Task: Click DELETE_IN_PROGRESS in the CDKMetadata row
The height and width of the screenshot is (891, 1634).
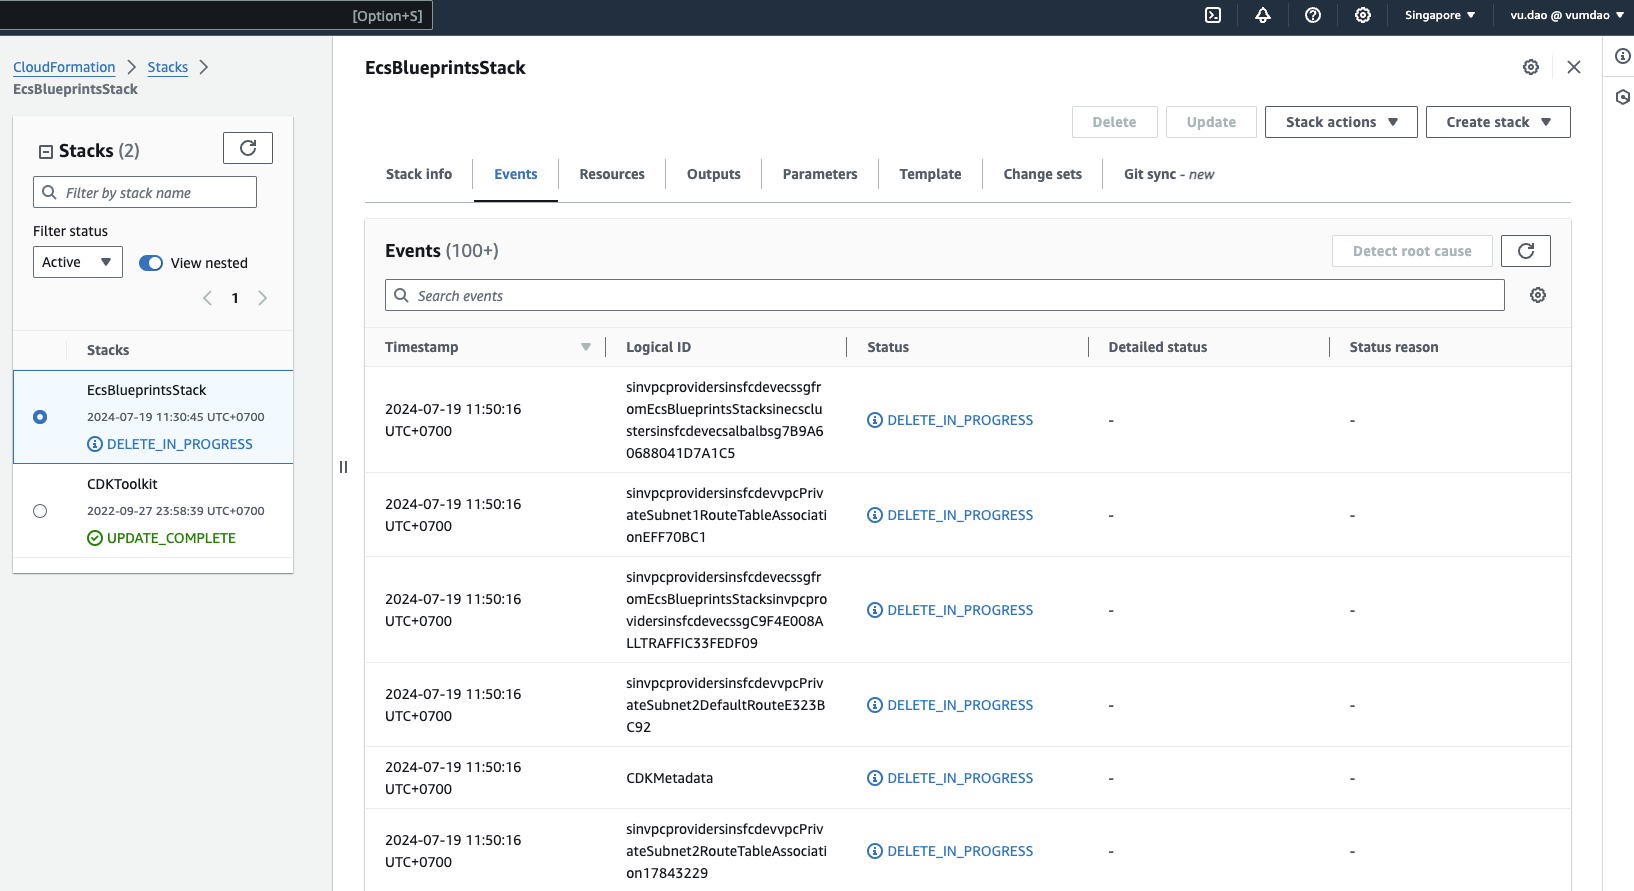Action: [960, 778]
